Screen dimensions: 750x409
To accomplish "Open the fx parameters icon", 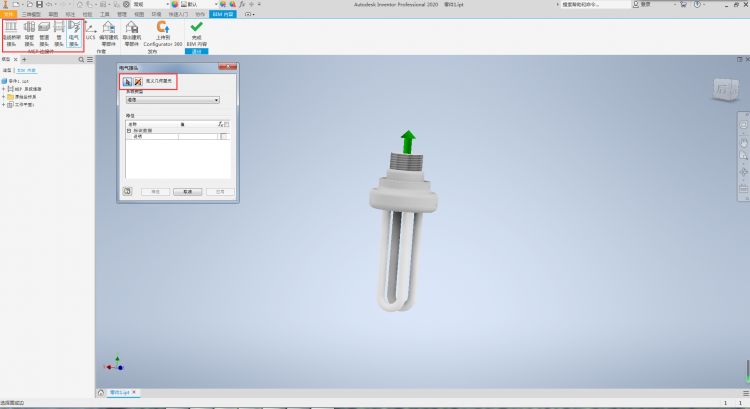I will tap(242, 4).
